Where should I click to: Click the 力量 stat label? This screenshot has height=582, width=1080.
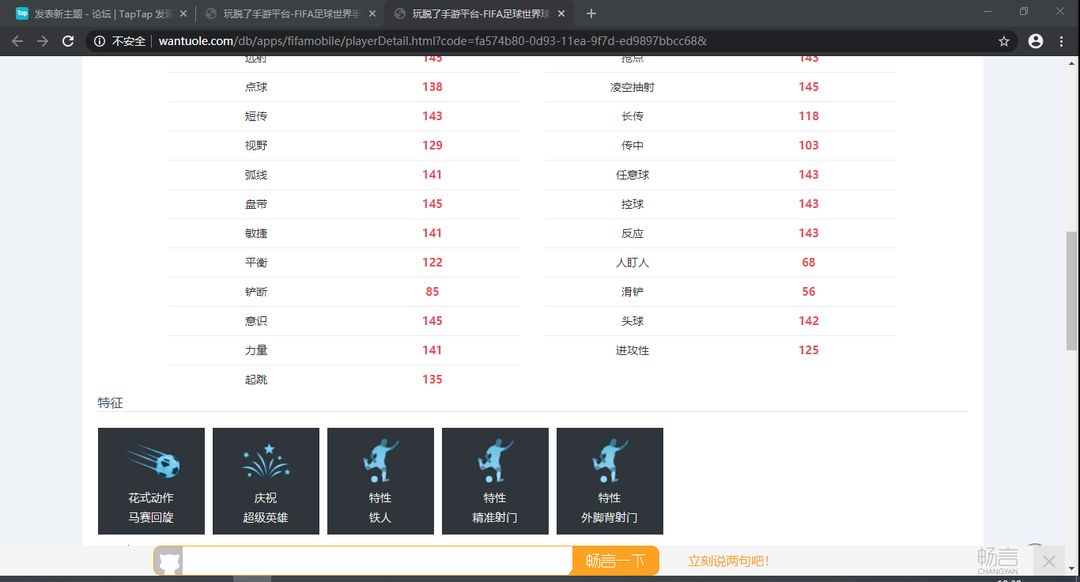(x=256, y=350)
